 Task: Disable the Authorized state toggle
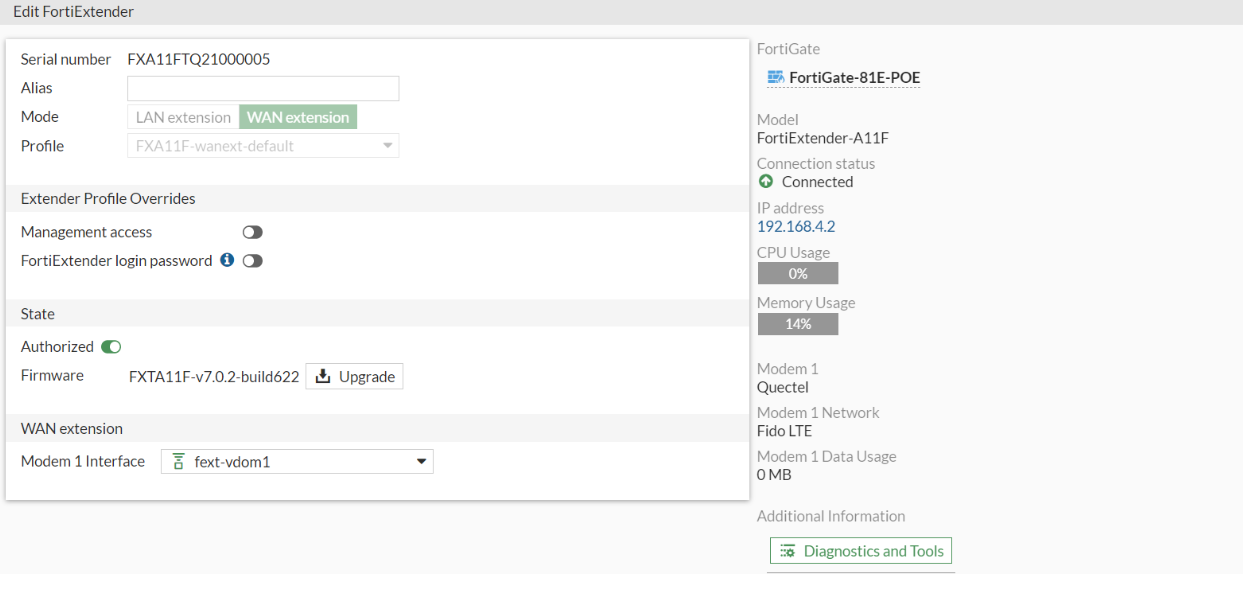[110, 346]
